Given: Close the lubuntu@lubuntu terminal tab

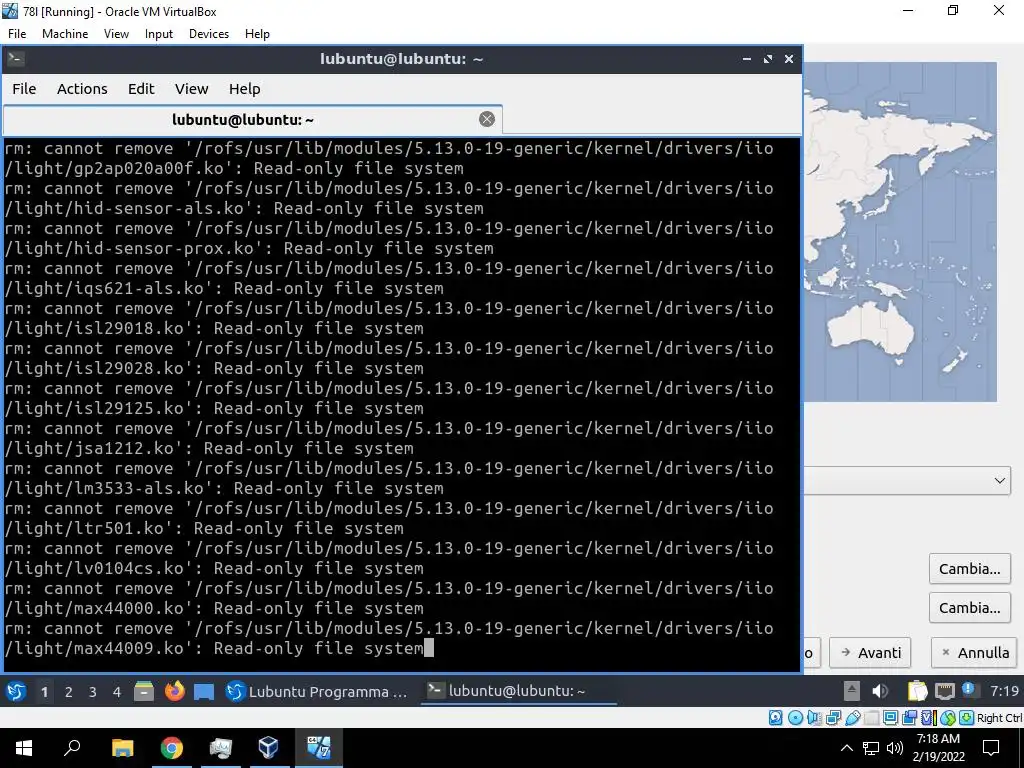Looking at the screenshot, I should [x=487, y=119].
